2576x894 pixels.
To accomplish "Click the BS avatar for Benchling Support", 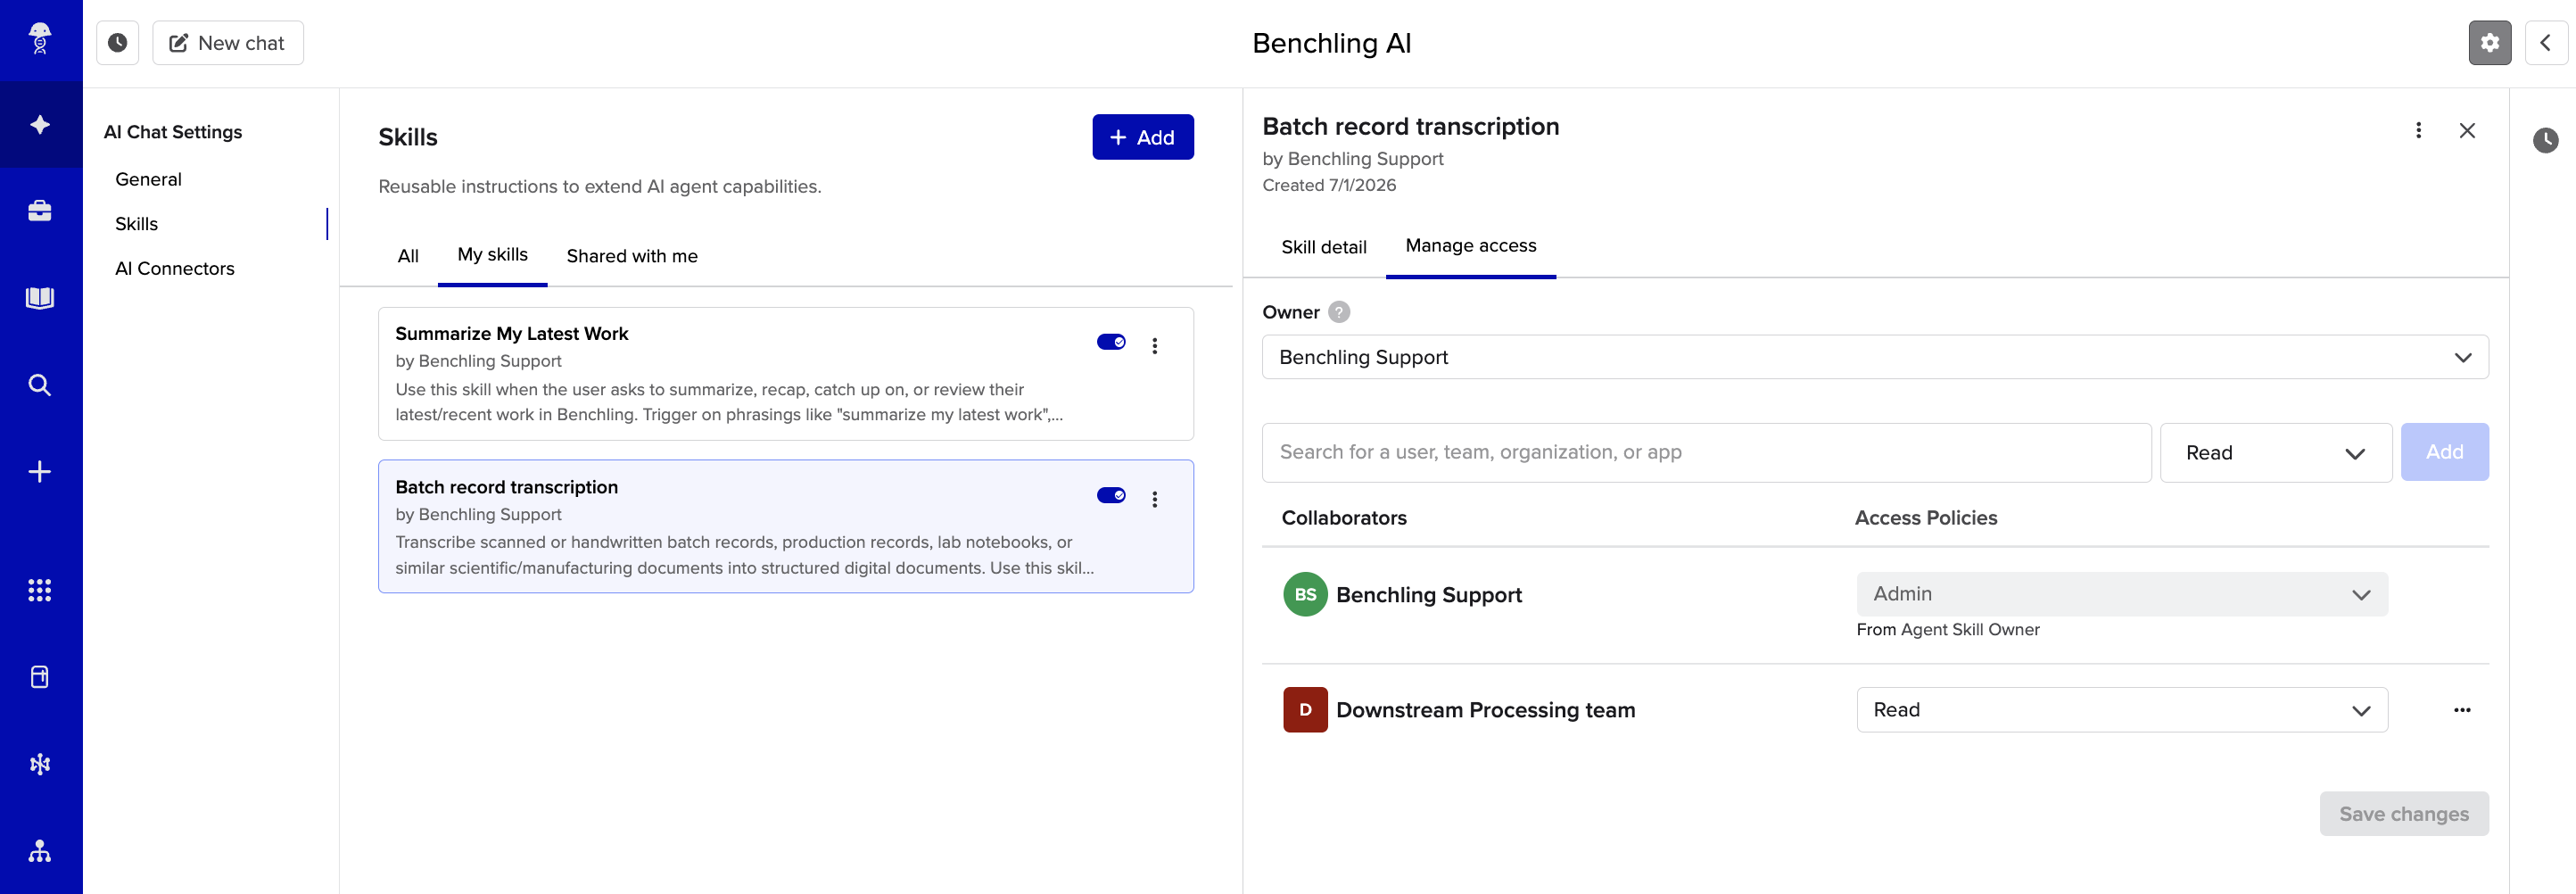I will [x=1305, y=594].
